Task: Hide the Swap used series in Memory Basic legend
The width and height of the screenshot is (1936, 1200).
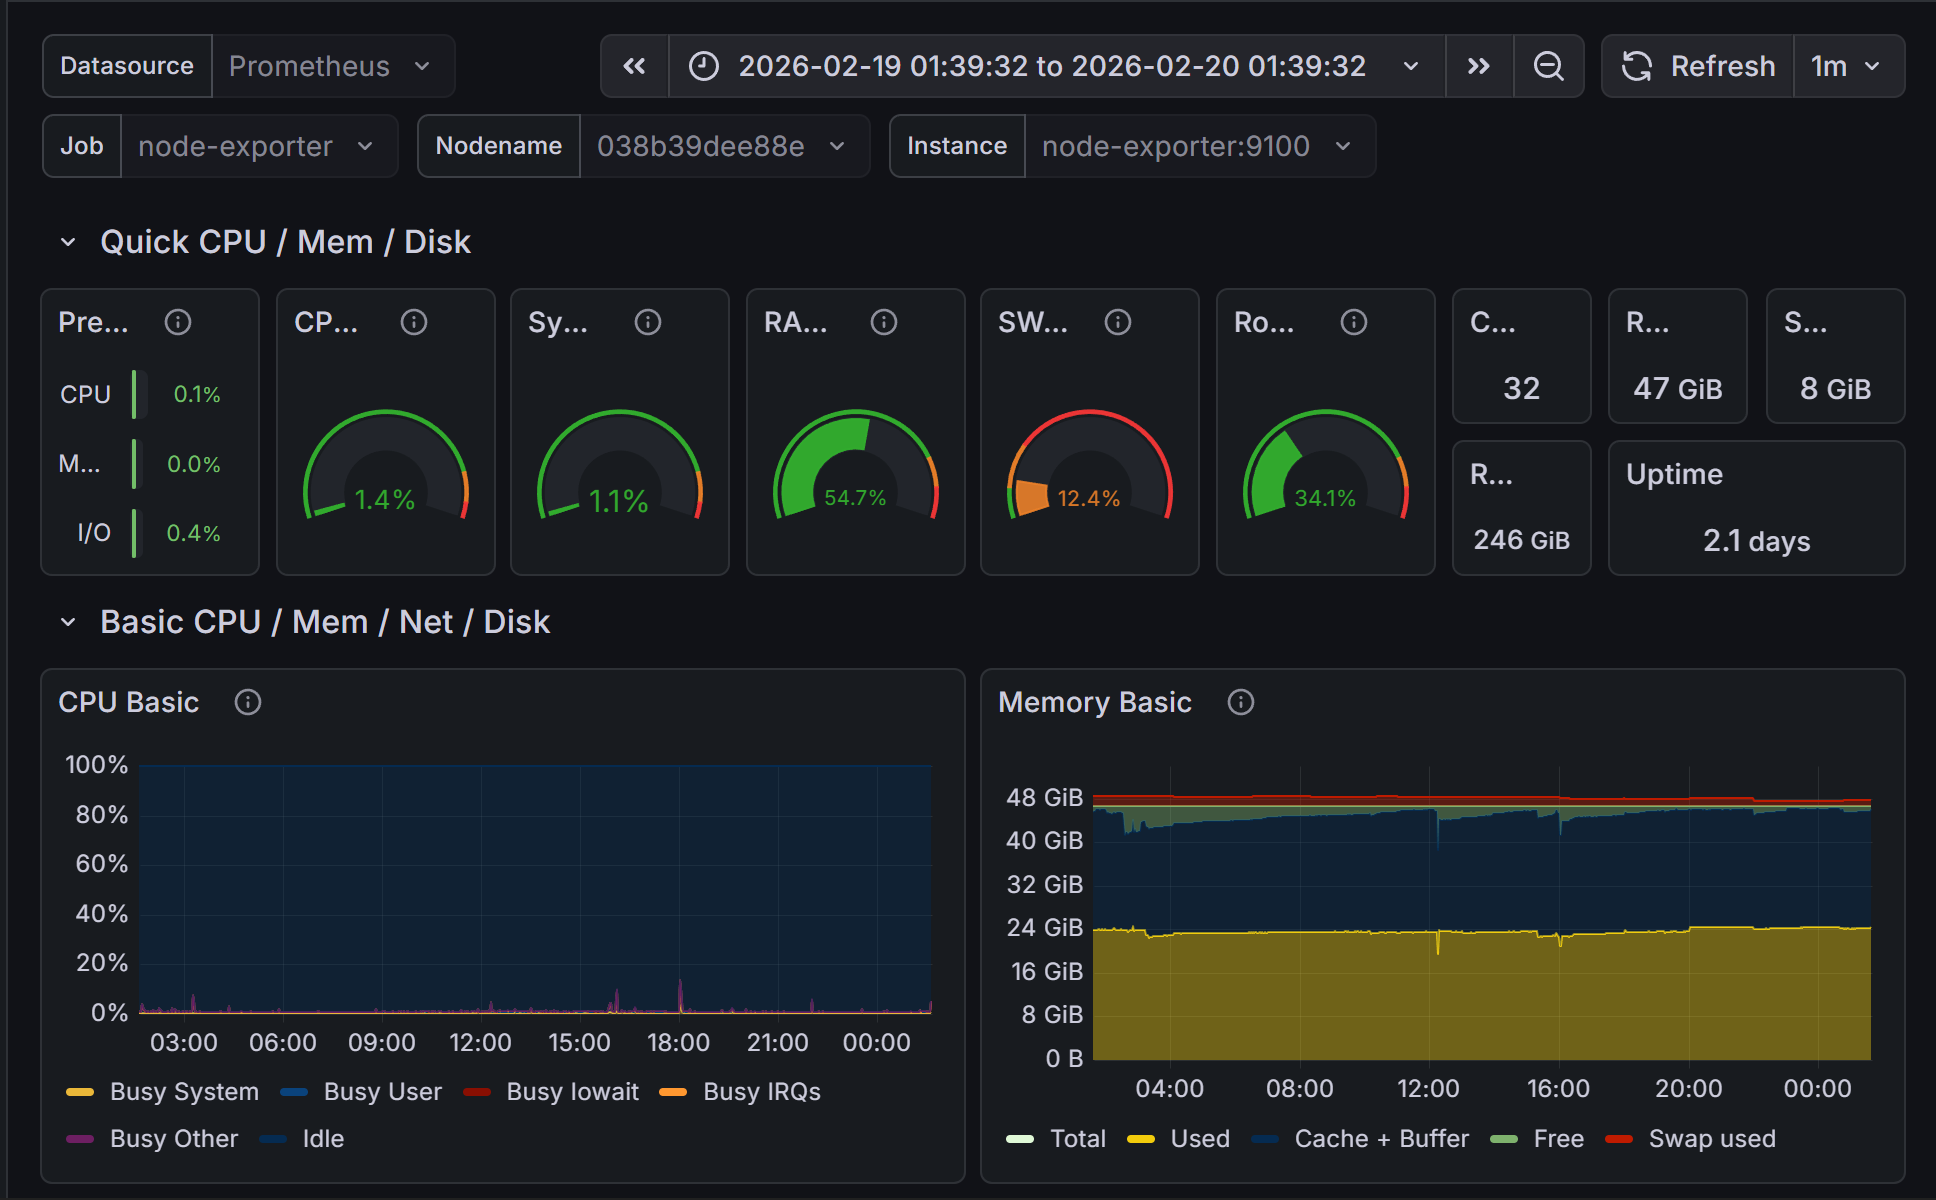Action: [x=1712, y=1138]
